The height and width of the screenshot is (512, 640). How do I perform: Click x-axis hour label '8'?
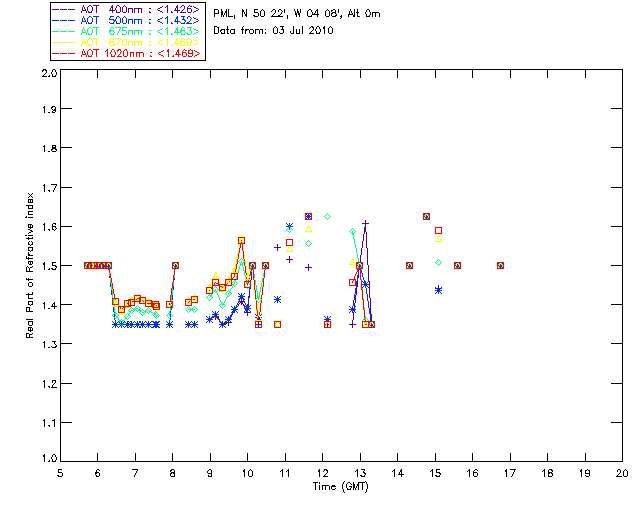[x=173, y=473]
